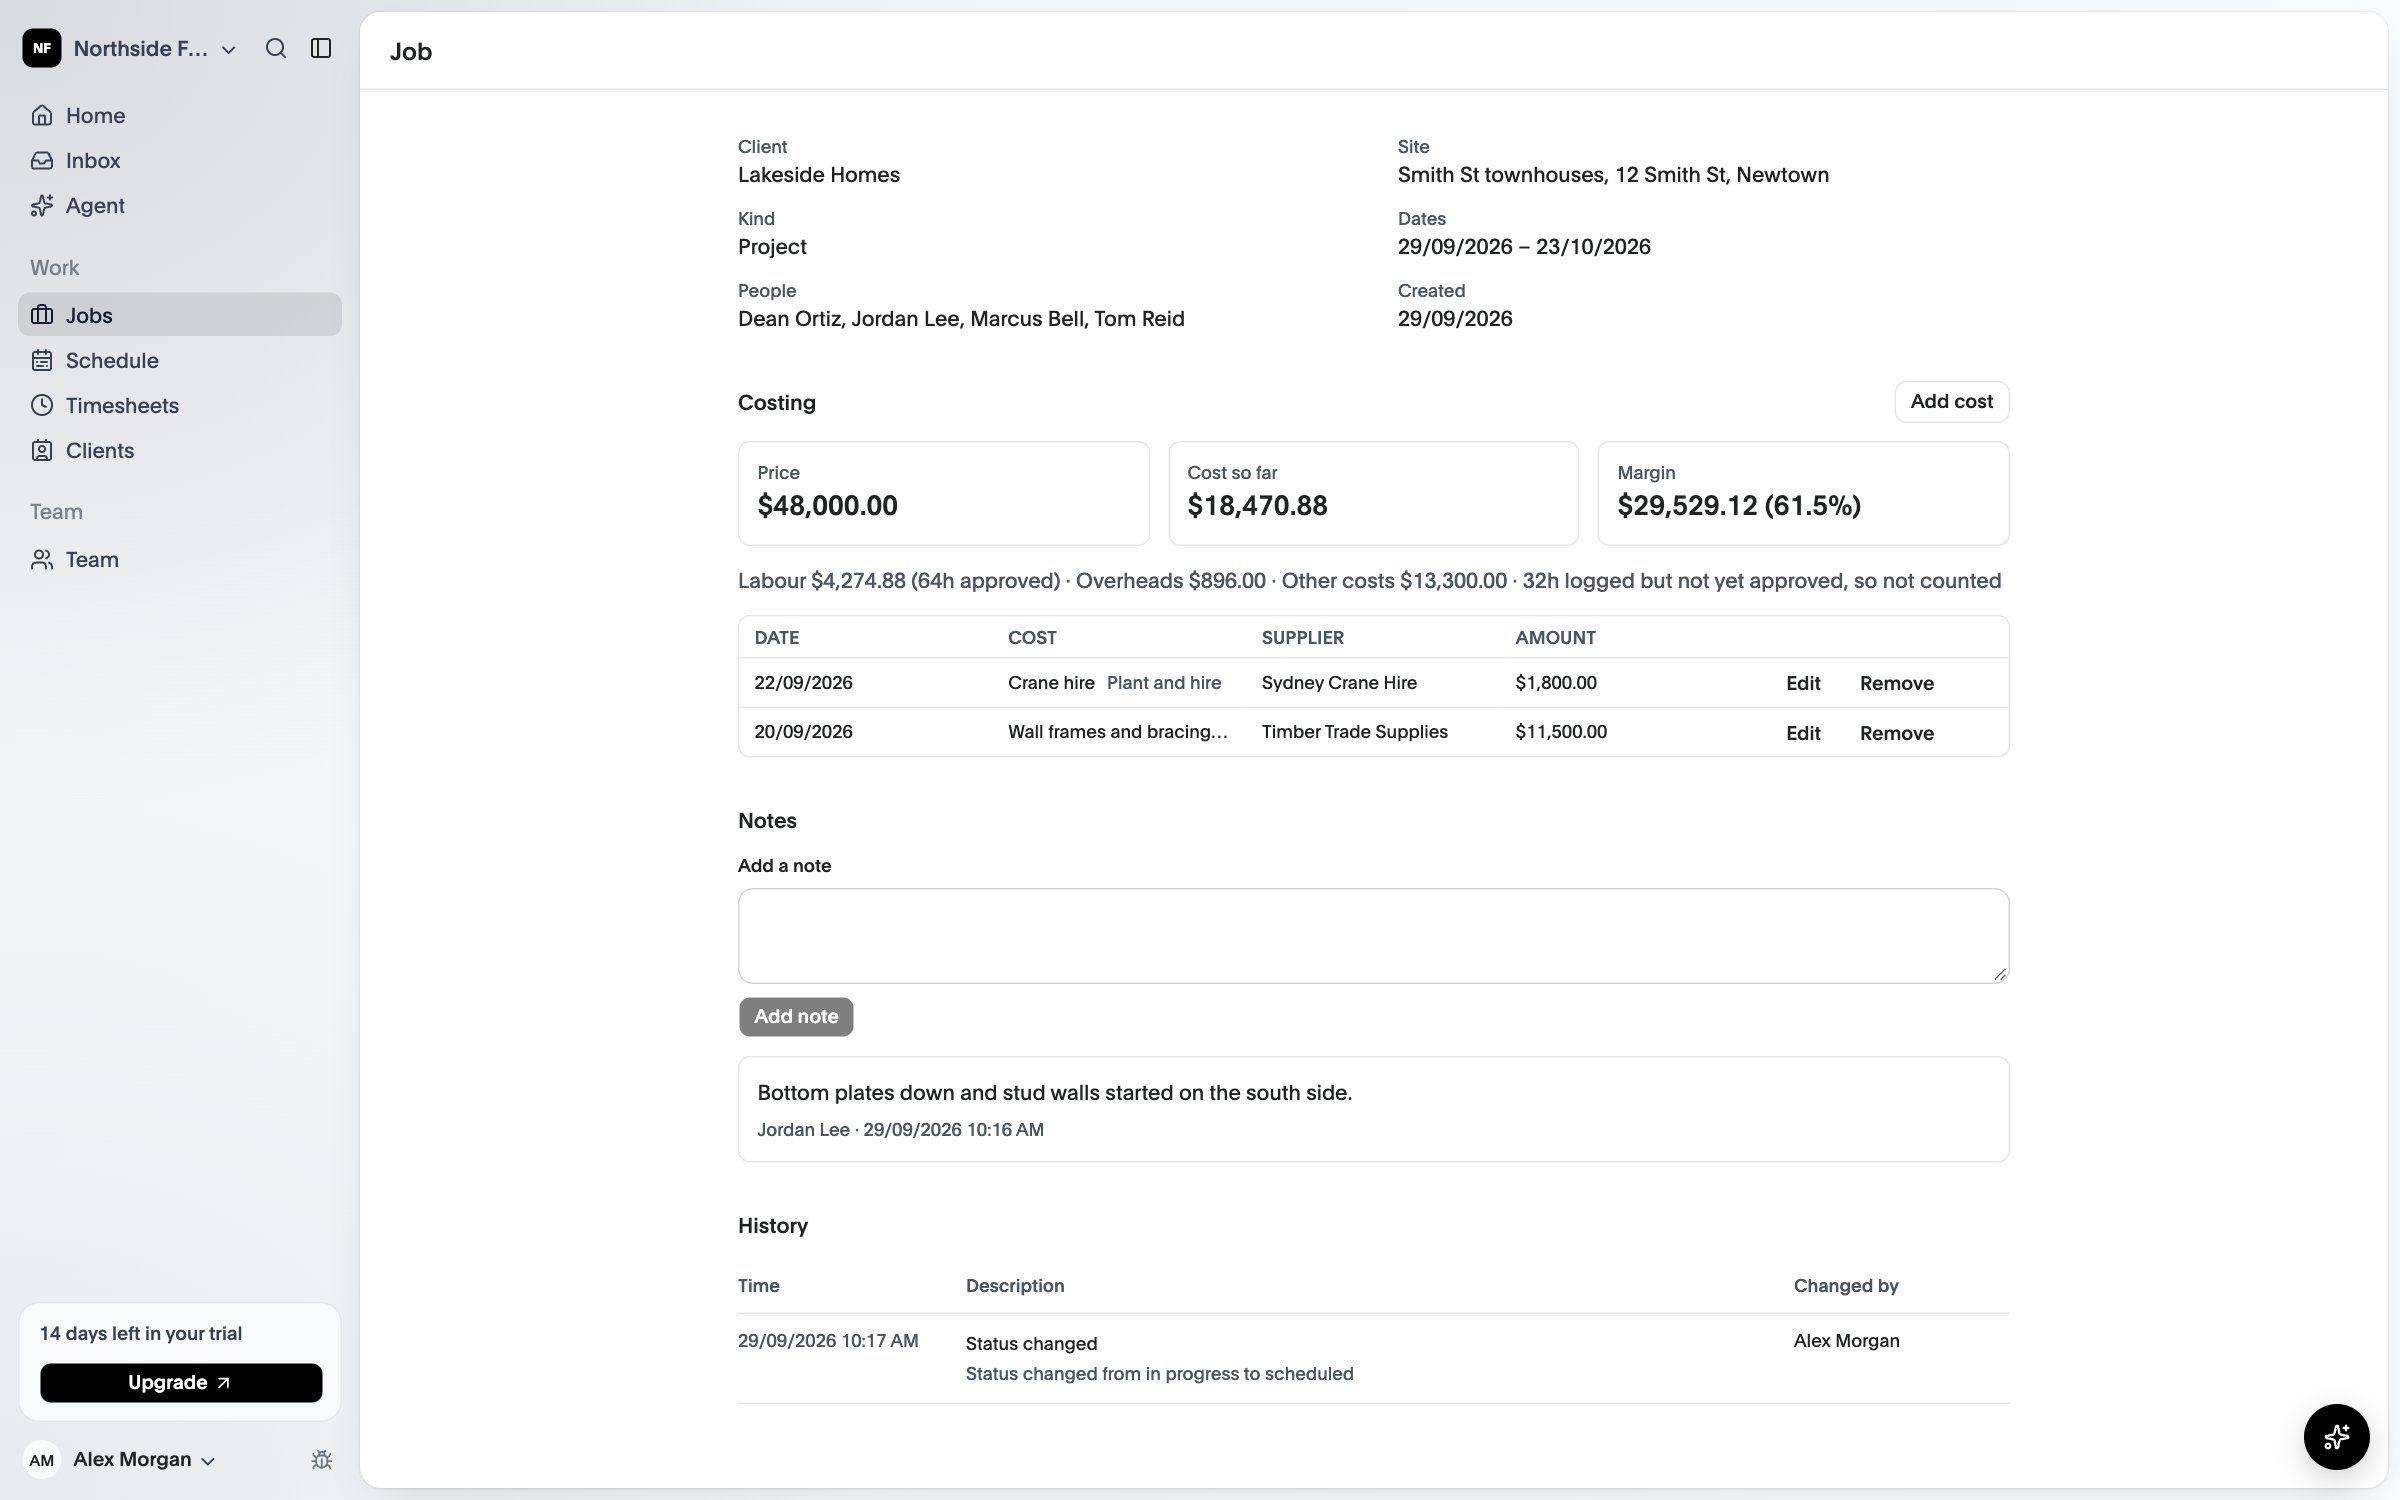
Task: Open the Schedule page
Action: [x=180, y=360]
